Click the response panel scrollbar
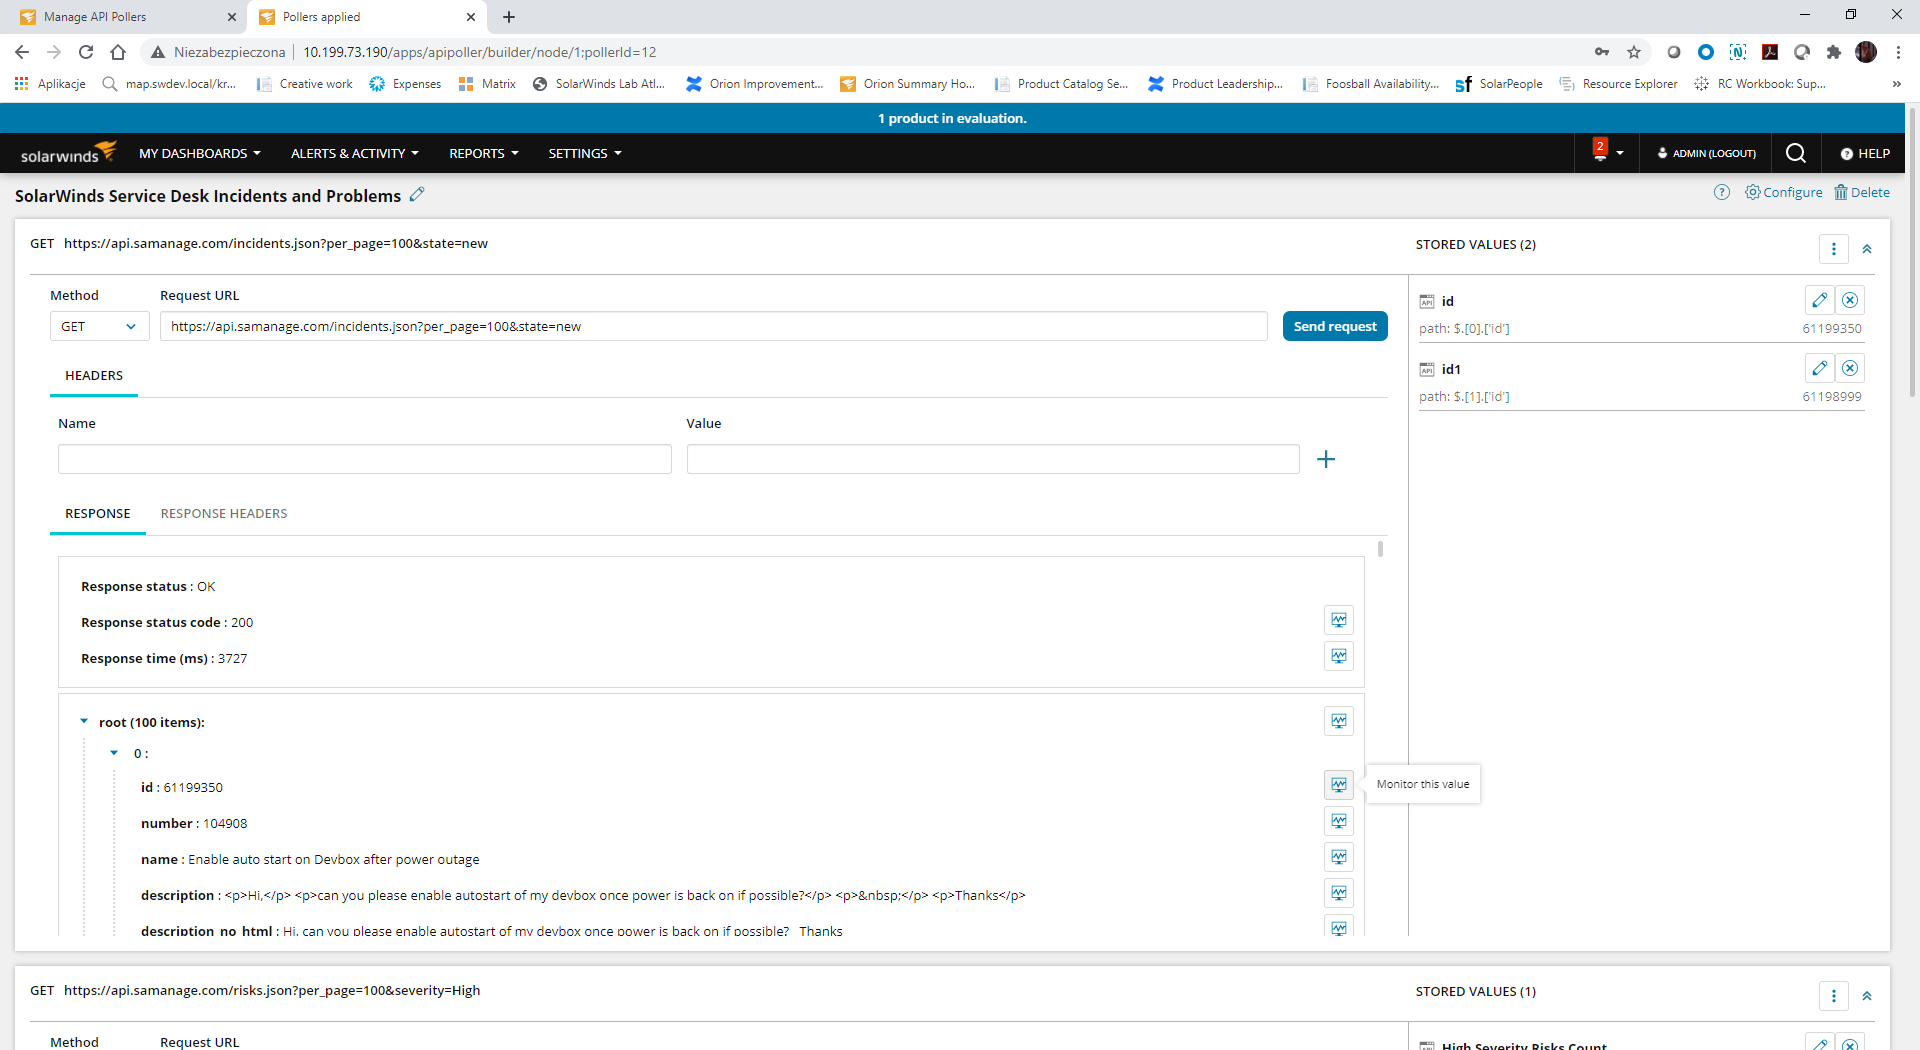Image resolution: width=1920 pixels, height=1050 pixels. tap(1380, 549)
